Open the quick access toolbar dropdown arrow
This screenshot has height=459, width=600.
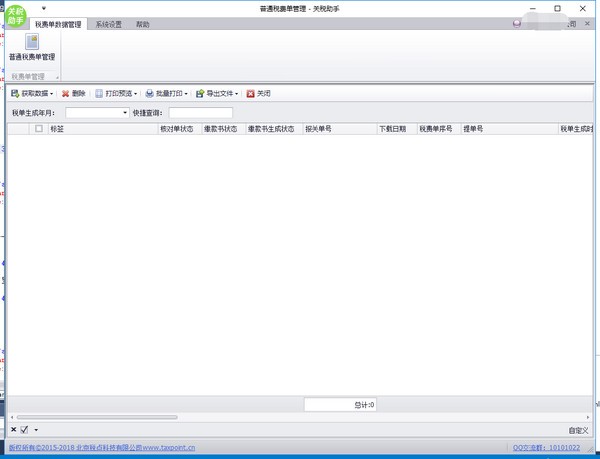click(x=44, y=8)
